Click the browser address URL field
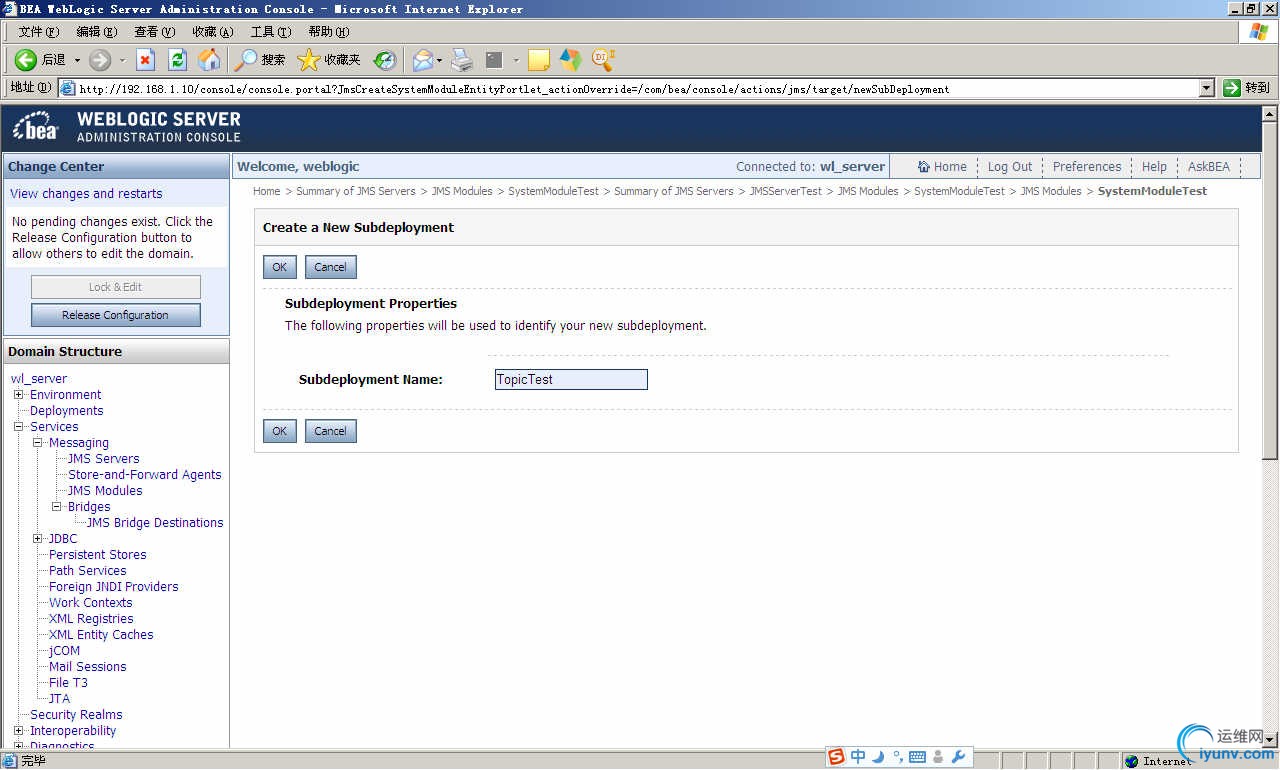This screenshot has width=1280, height=770. pyautogui.click(x=637, y=88)
